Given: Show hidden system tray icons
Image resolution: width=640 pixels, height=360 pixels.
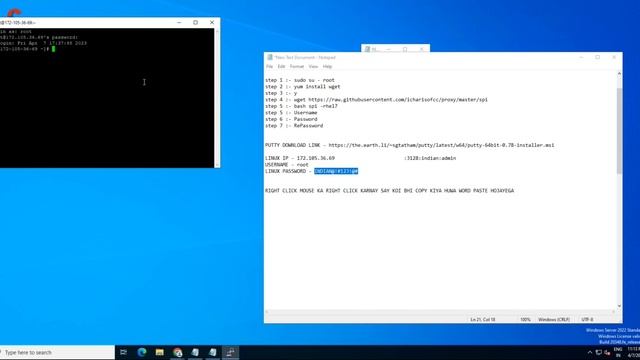Looking at the screenshot, I should (x=590, y=352).
